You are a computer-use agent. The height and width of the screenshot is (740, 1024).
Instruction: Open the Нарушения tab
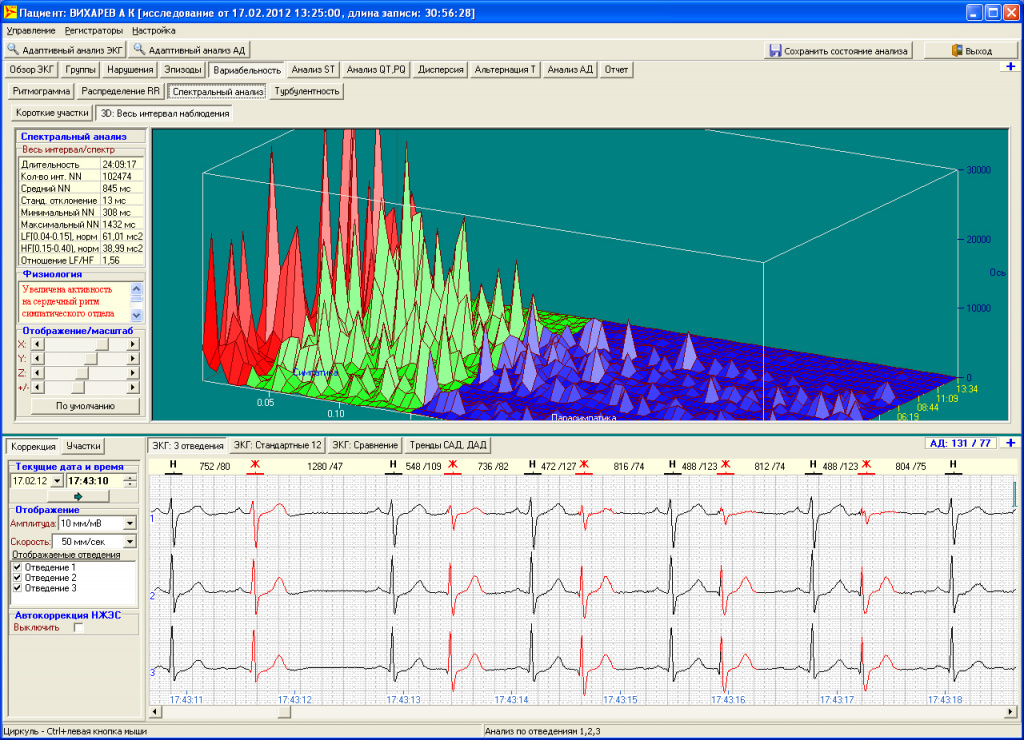point(130,69)
